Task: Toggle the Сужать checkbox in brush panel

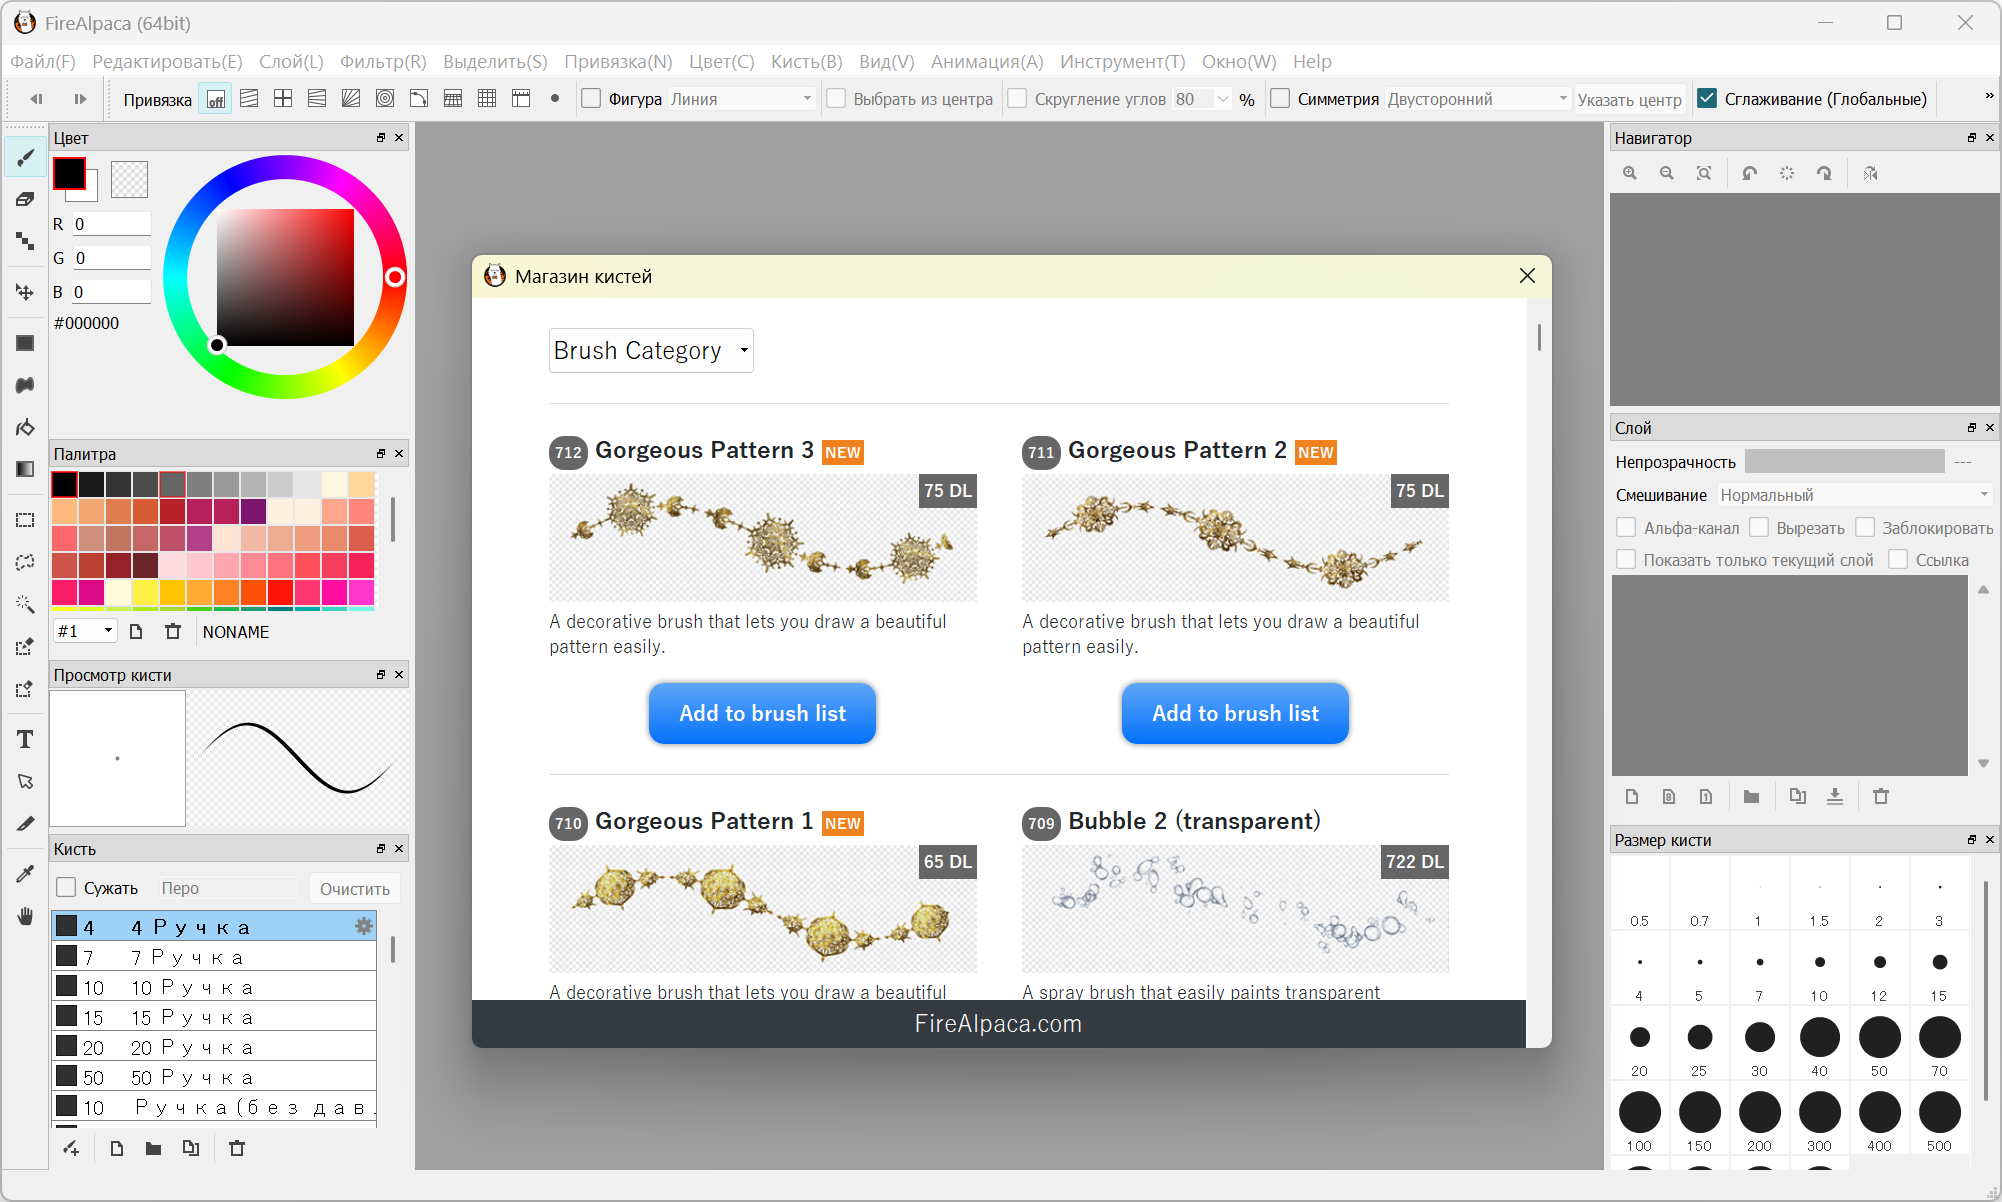Action: (67, 887)
